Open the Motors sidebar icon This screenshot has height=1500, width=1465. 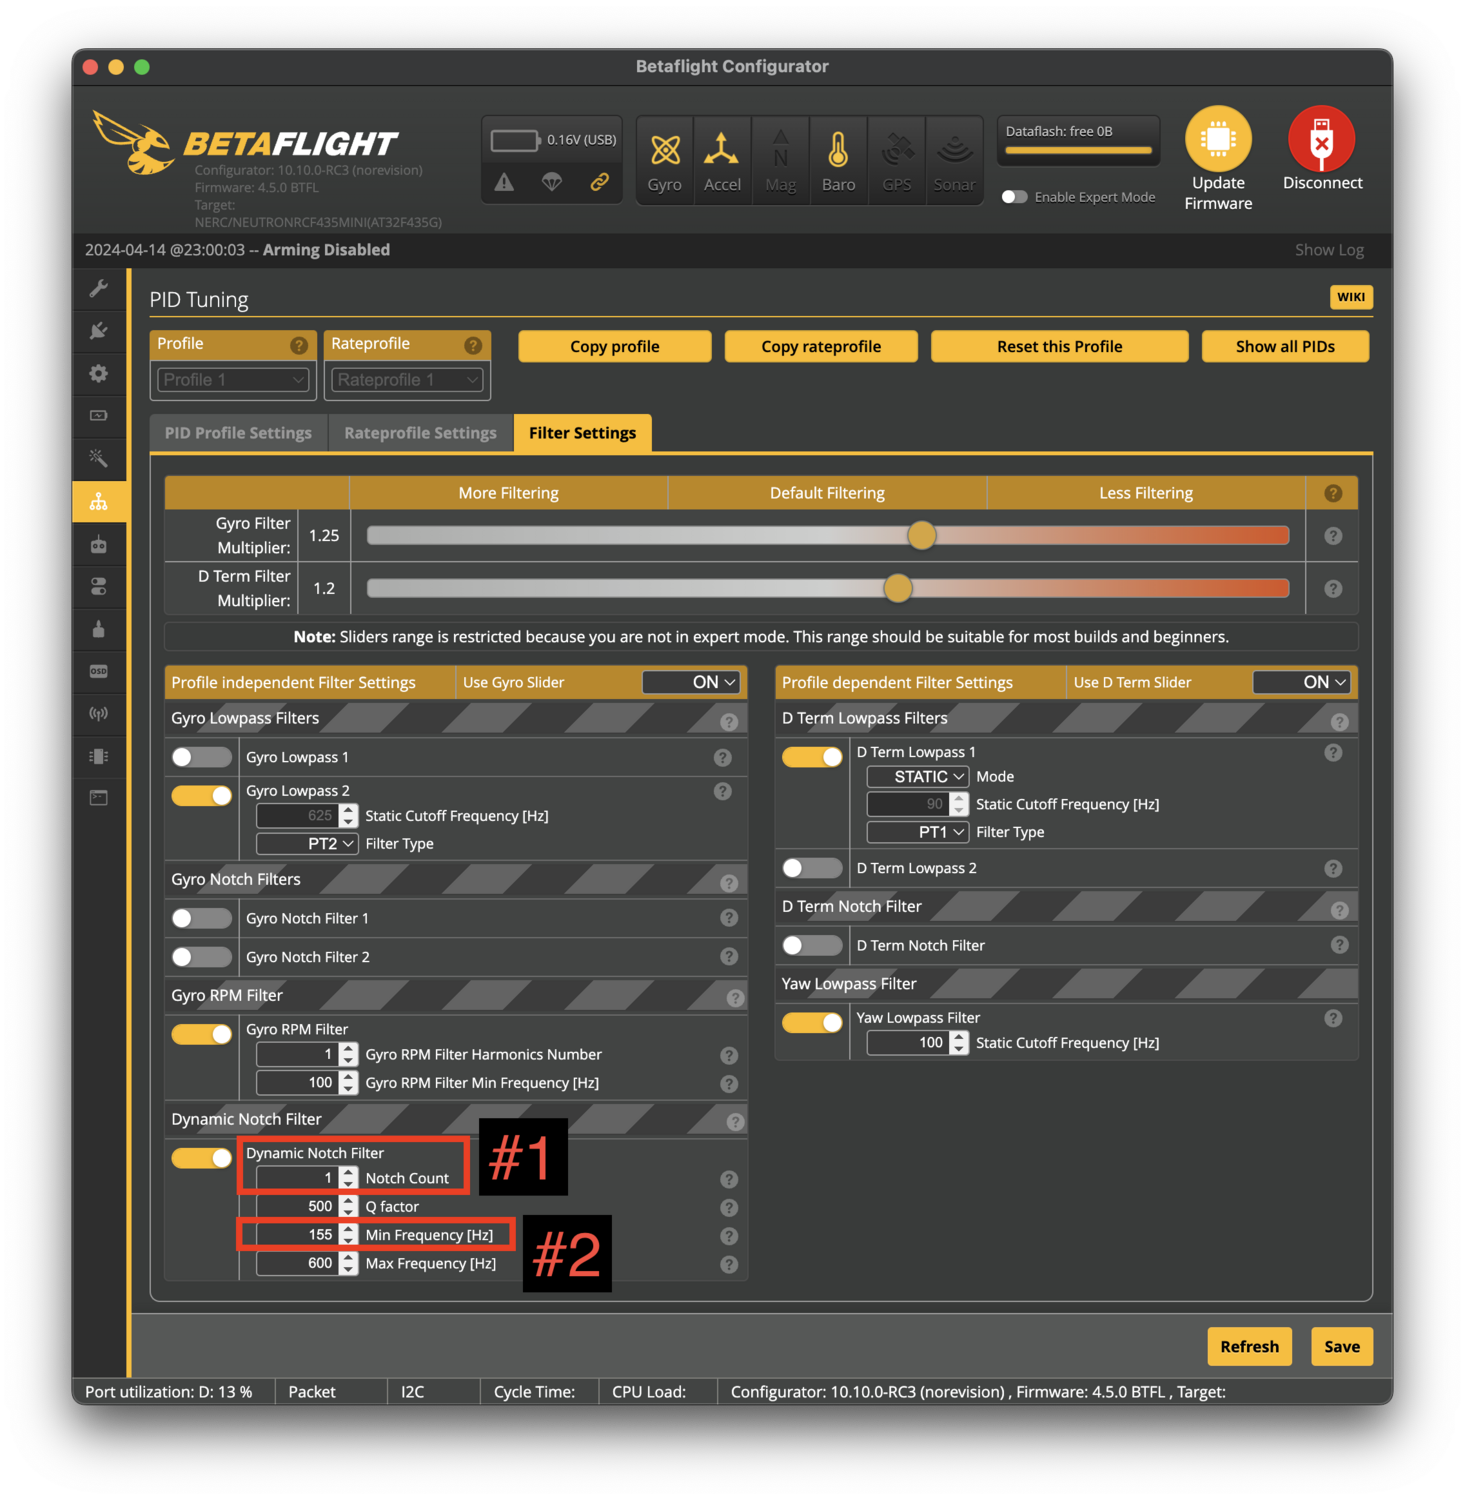pos(99,629)
